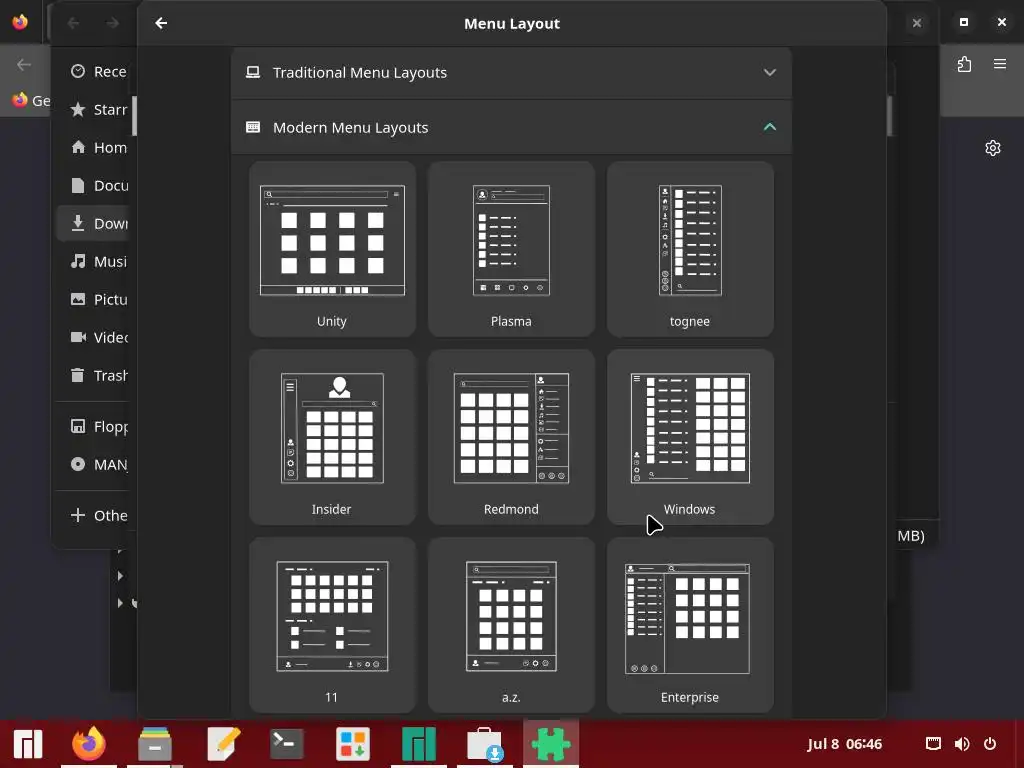Choose the Insider menu layout
Screen dimensions: 1024x768
(332, 437)
